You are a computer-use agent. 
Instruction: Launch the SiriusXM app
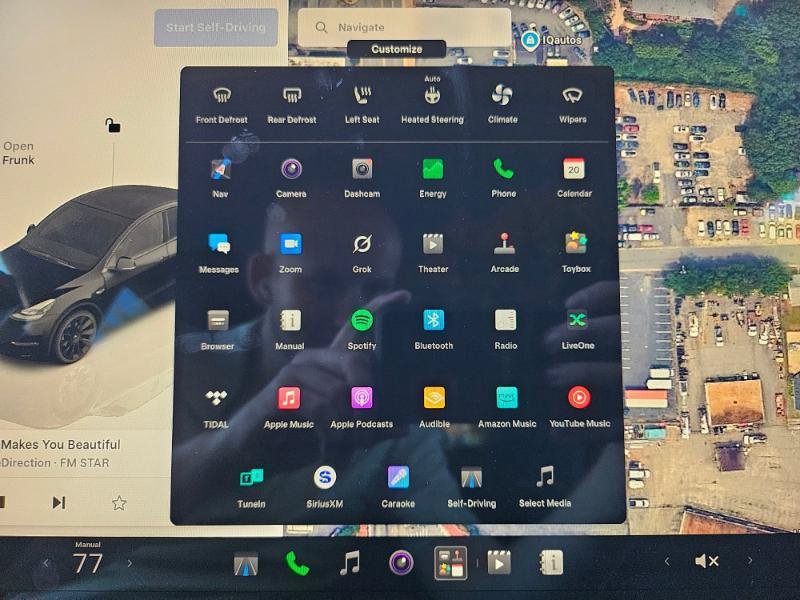(x=324, y=478)
